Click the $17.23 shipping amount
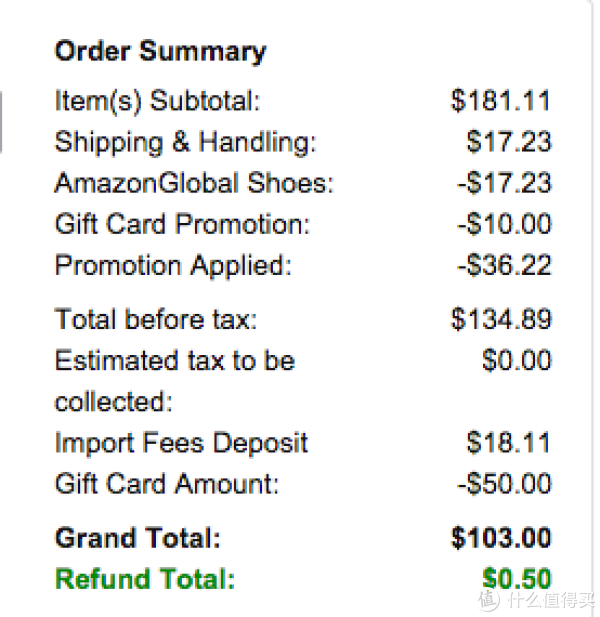The height and width of the screenshot is (617, 600). click(509, 142)
